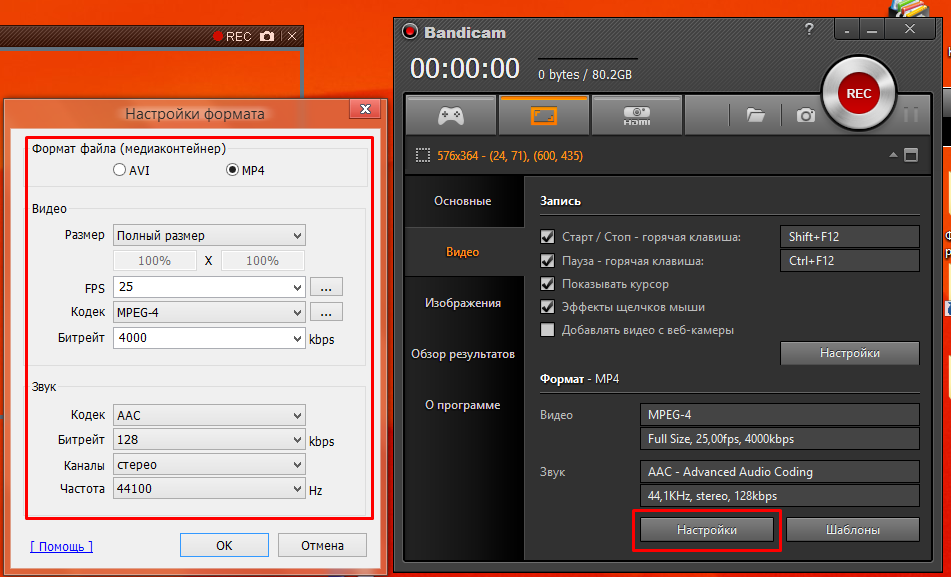Toggle Эффекты щелчков мыши checkbox

pyautogui.click(x=547, y=307)
